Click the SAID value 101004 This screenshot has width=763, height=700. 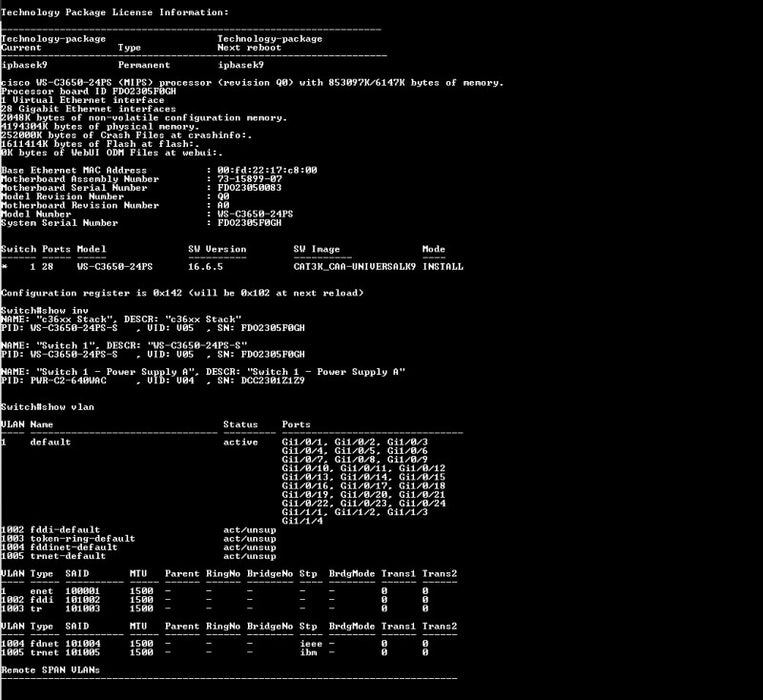click(x=83, y=644)
